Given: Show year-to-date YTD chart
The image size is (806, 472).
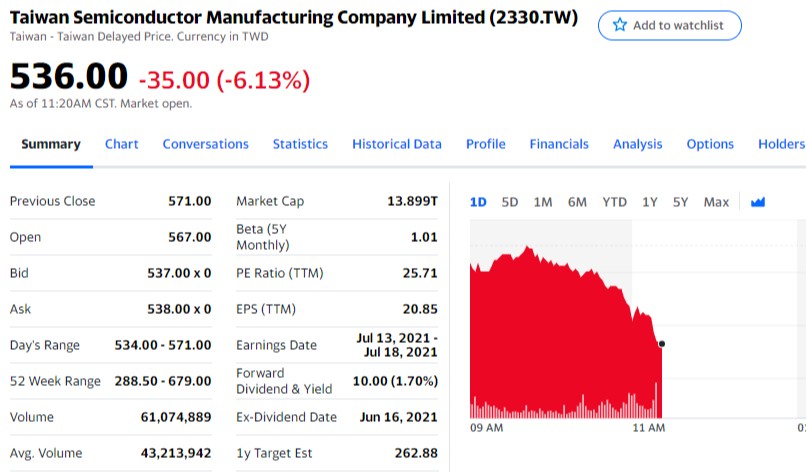Looking at the screenshot, I should [x=614, y=202].
